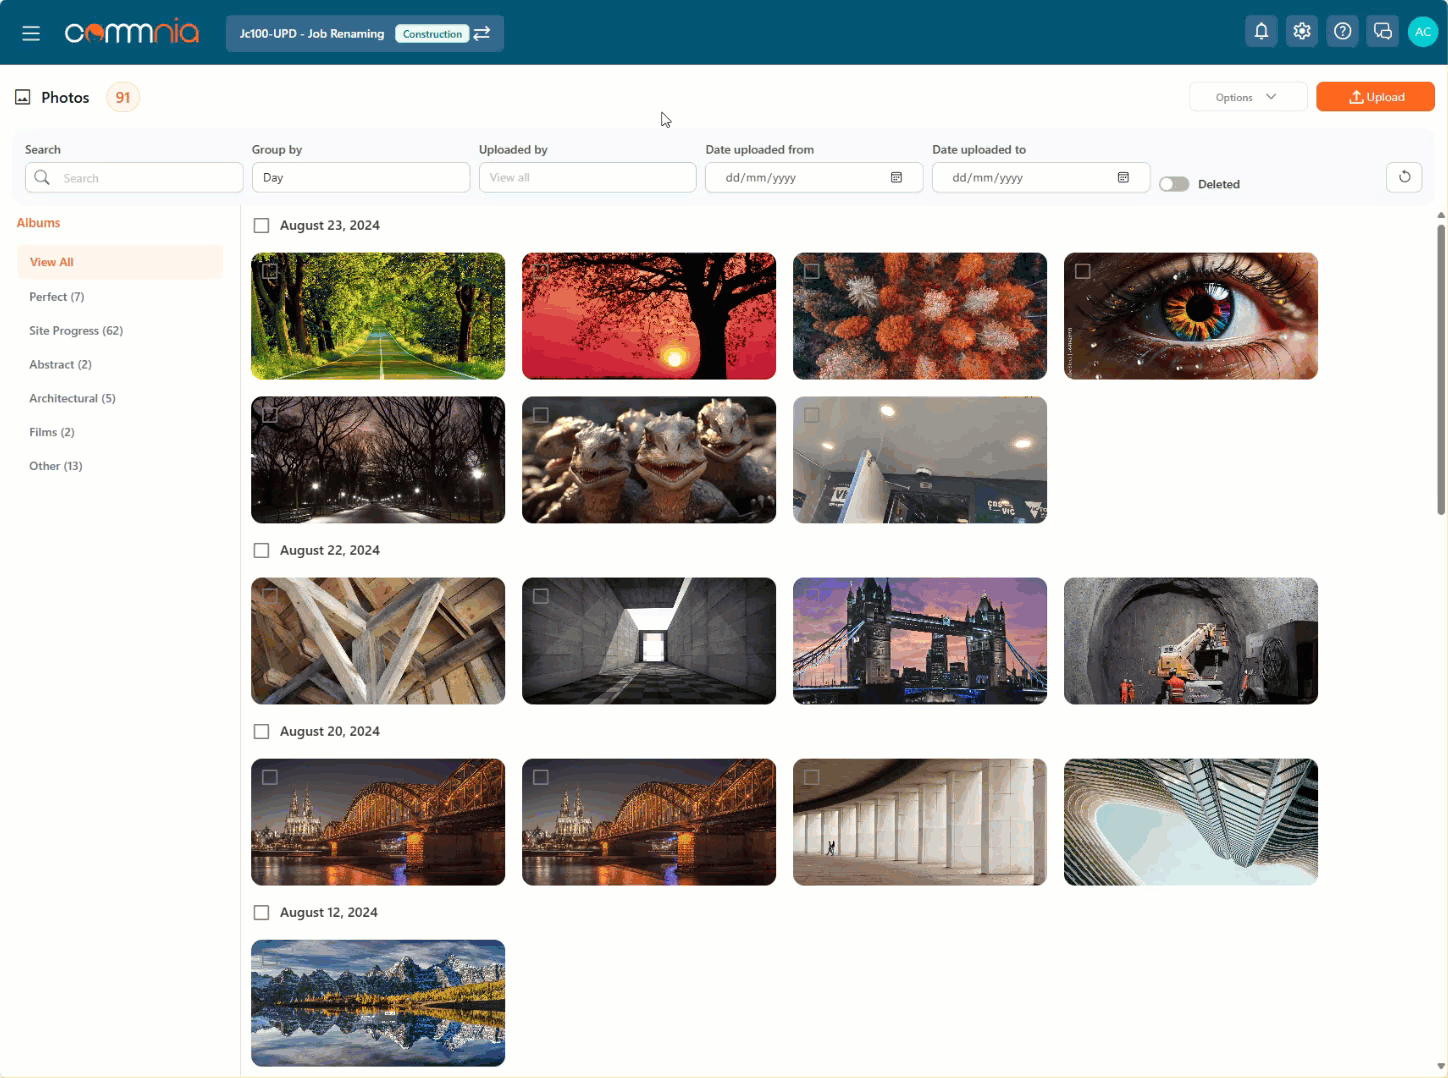Open the wooden beams photo

pos(378,641)
